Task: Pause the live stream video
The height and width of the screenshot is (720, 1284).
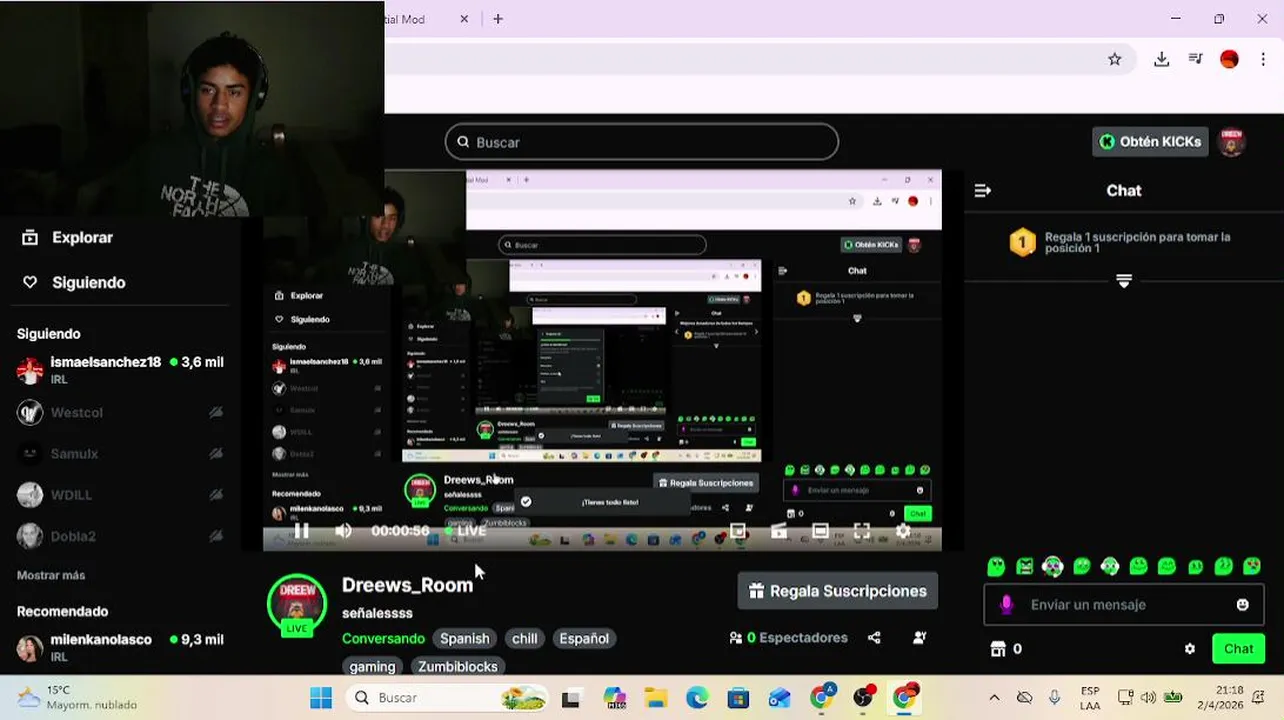Action: [301, 531]
